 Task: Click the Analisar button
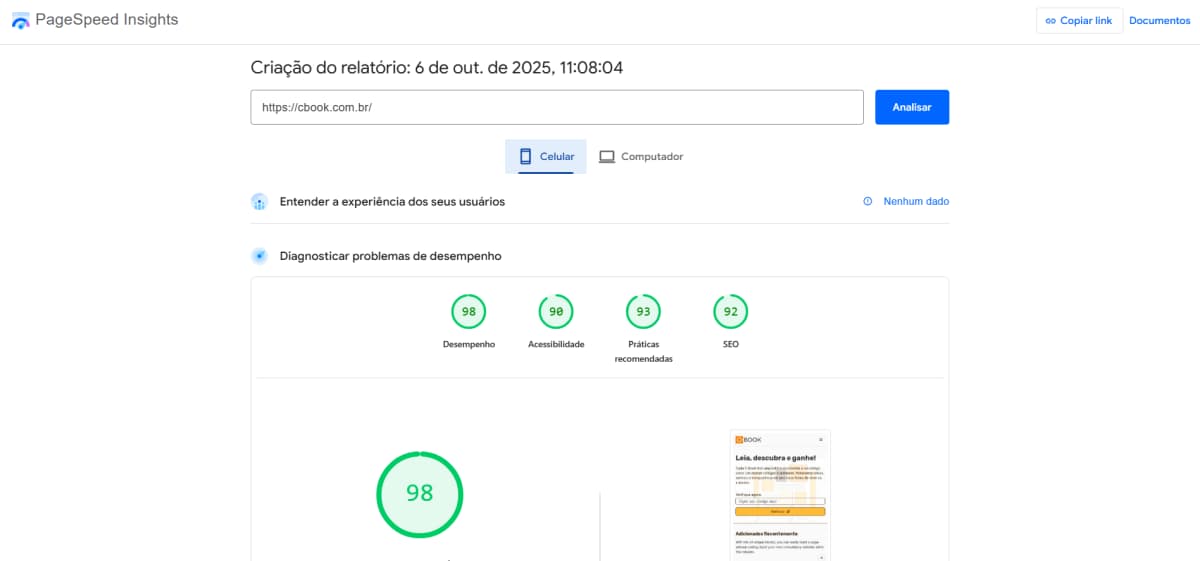[x=912, y=107]
